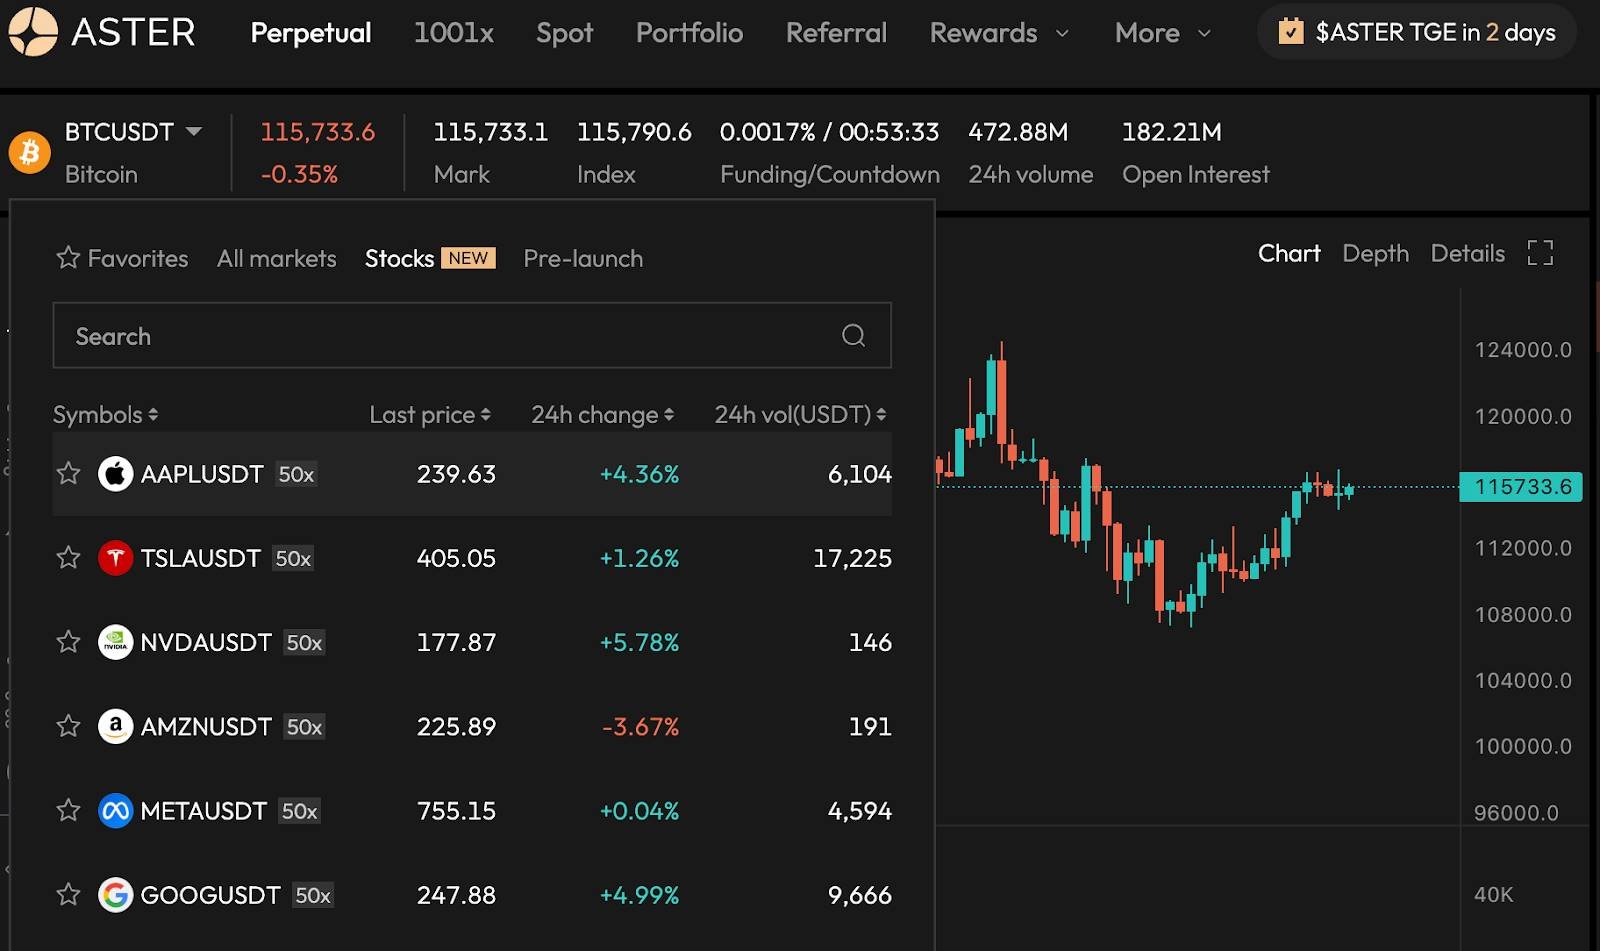Click the search magnifier icon

tap(853, 335)
